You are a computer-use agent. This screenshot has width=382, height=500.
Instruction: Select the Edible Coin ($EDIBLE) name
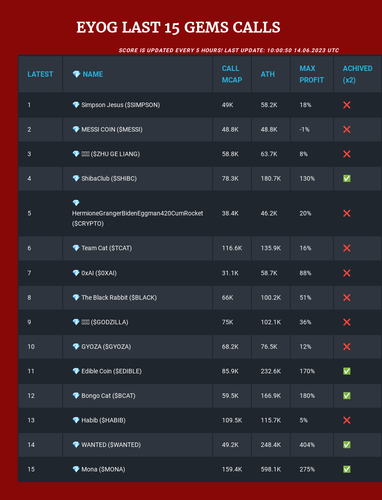pos(112,371)
